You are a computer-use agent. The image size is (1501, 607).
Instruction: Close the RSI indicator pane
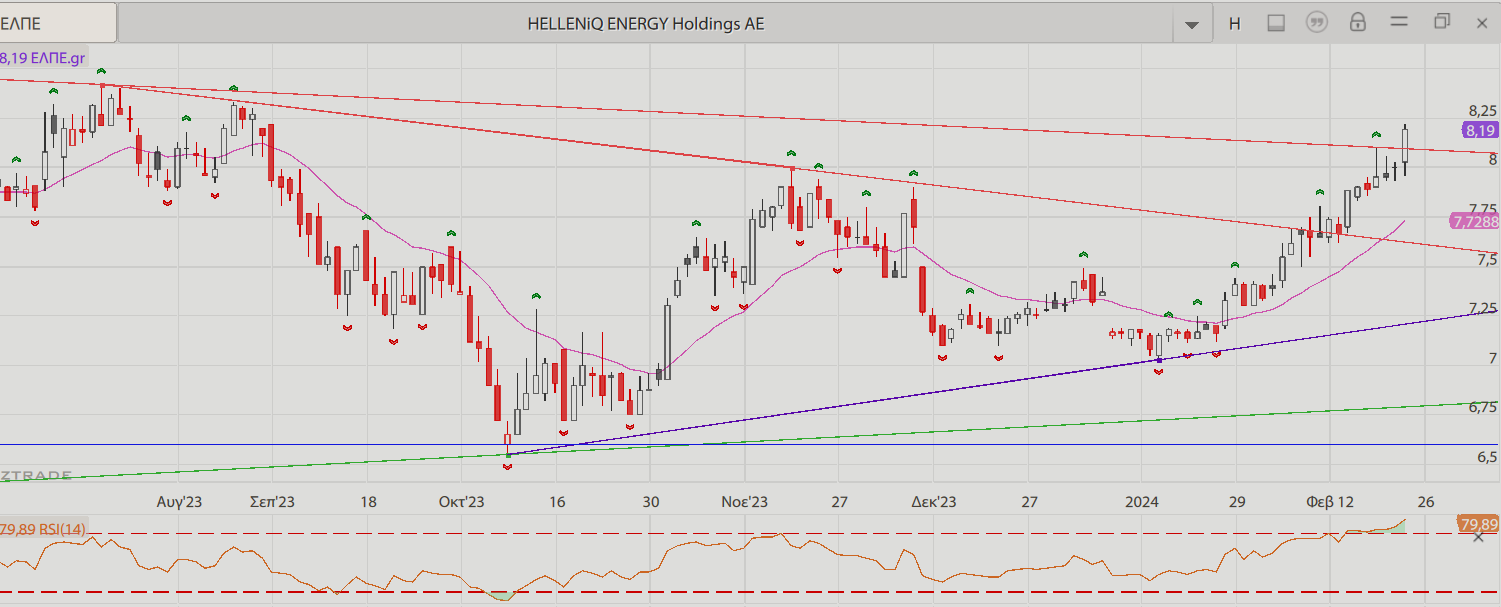[x=1480, y=538]
